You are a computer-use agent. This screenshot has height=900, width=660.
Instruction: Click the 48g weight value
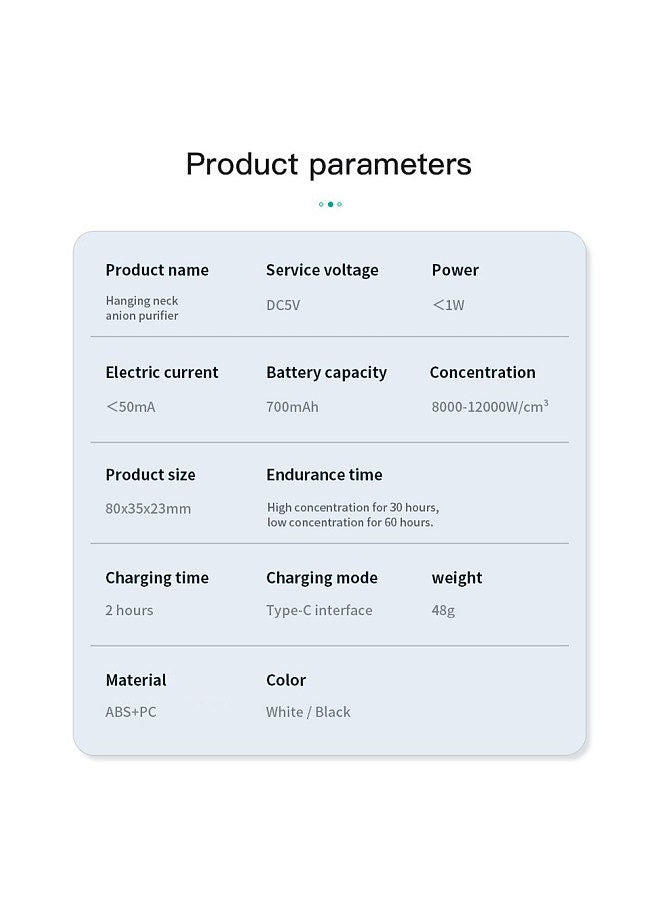(443, 611)
